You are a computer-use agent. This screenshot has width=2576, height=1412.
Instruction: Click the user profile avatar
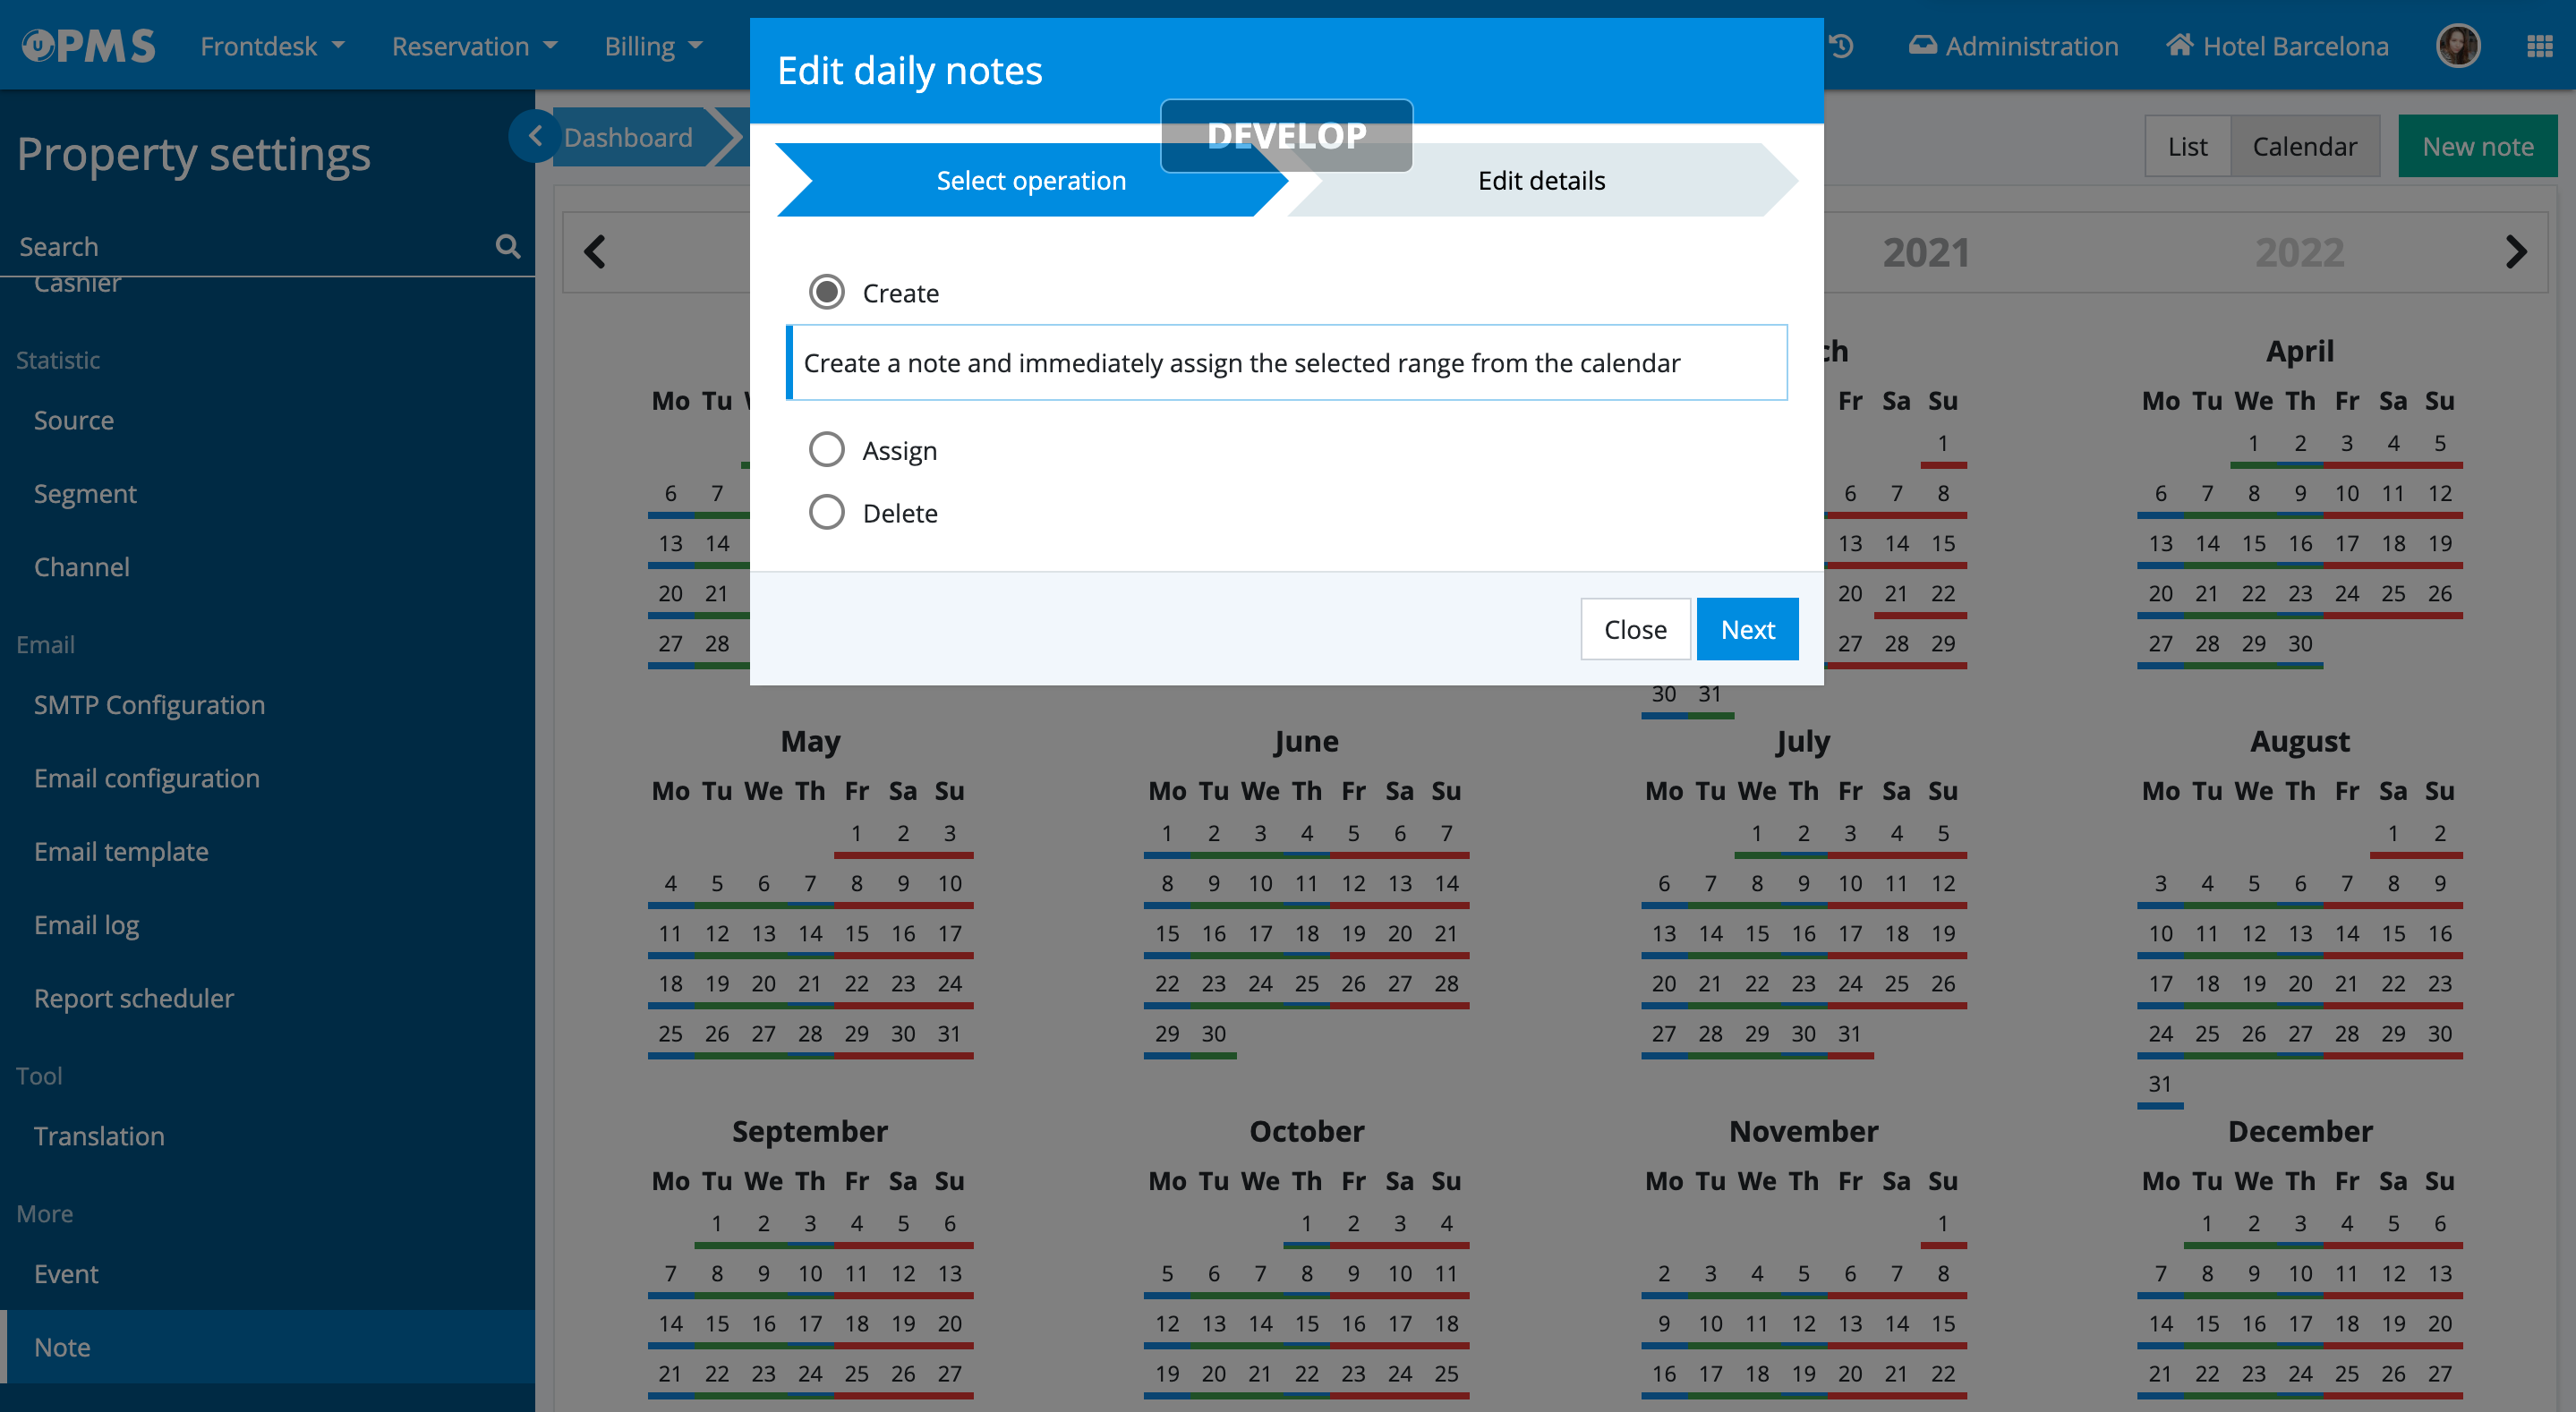(x=2457, y=46)
